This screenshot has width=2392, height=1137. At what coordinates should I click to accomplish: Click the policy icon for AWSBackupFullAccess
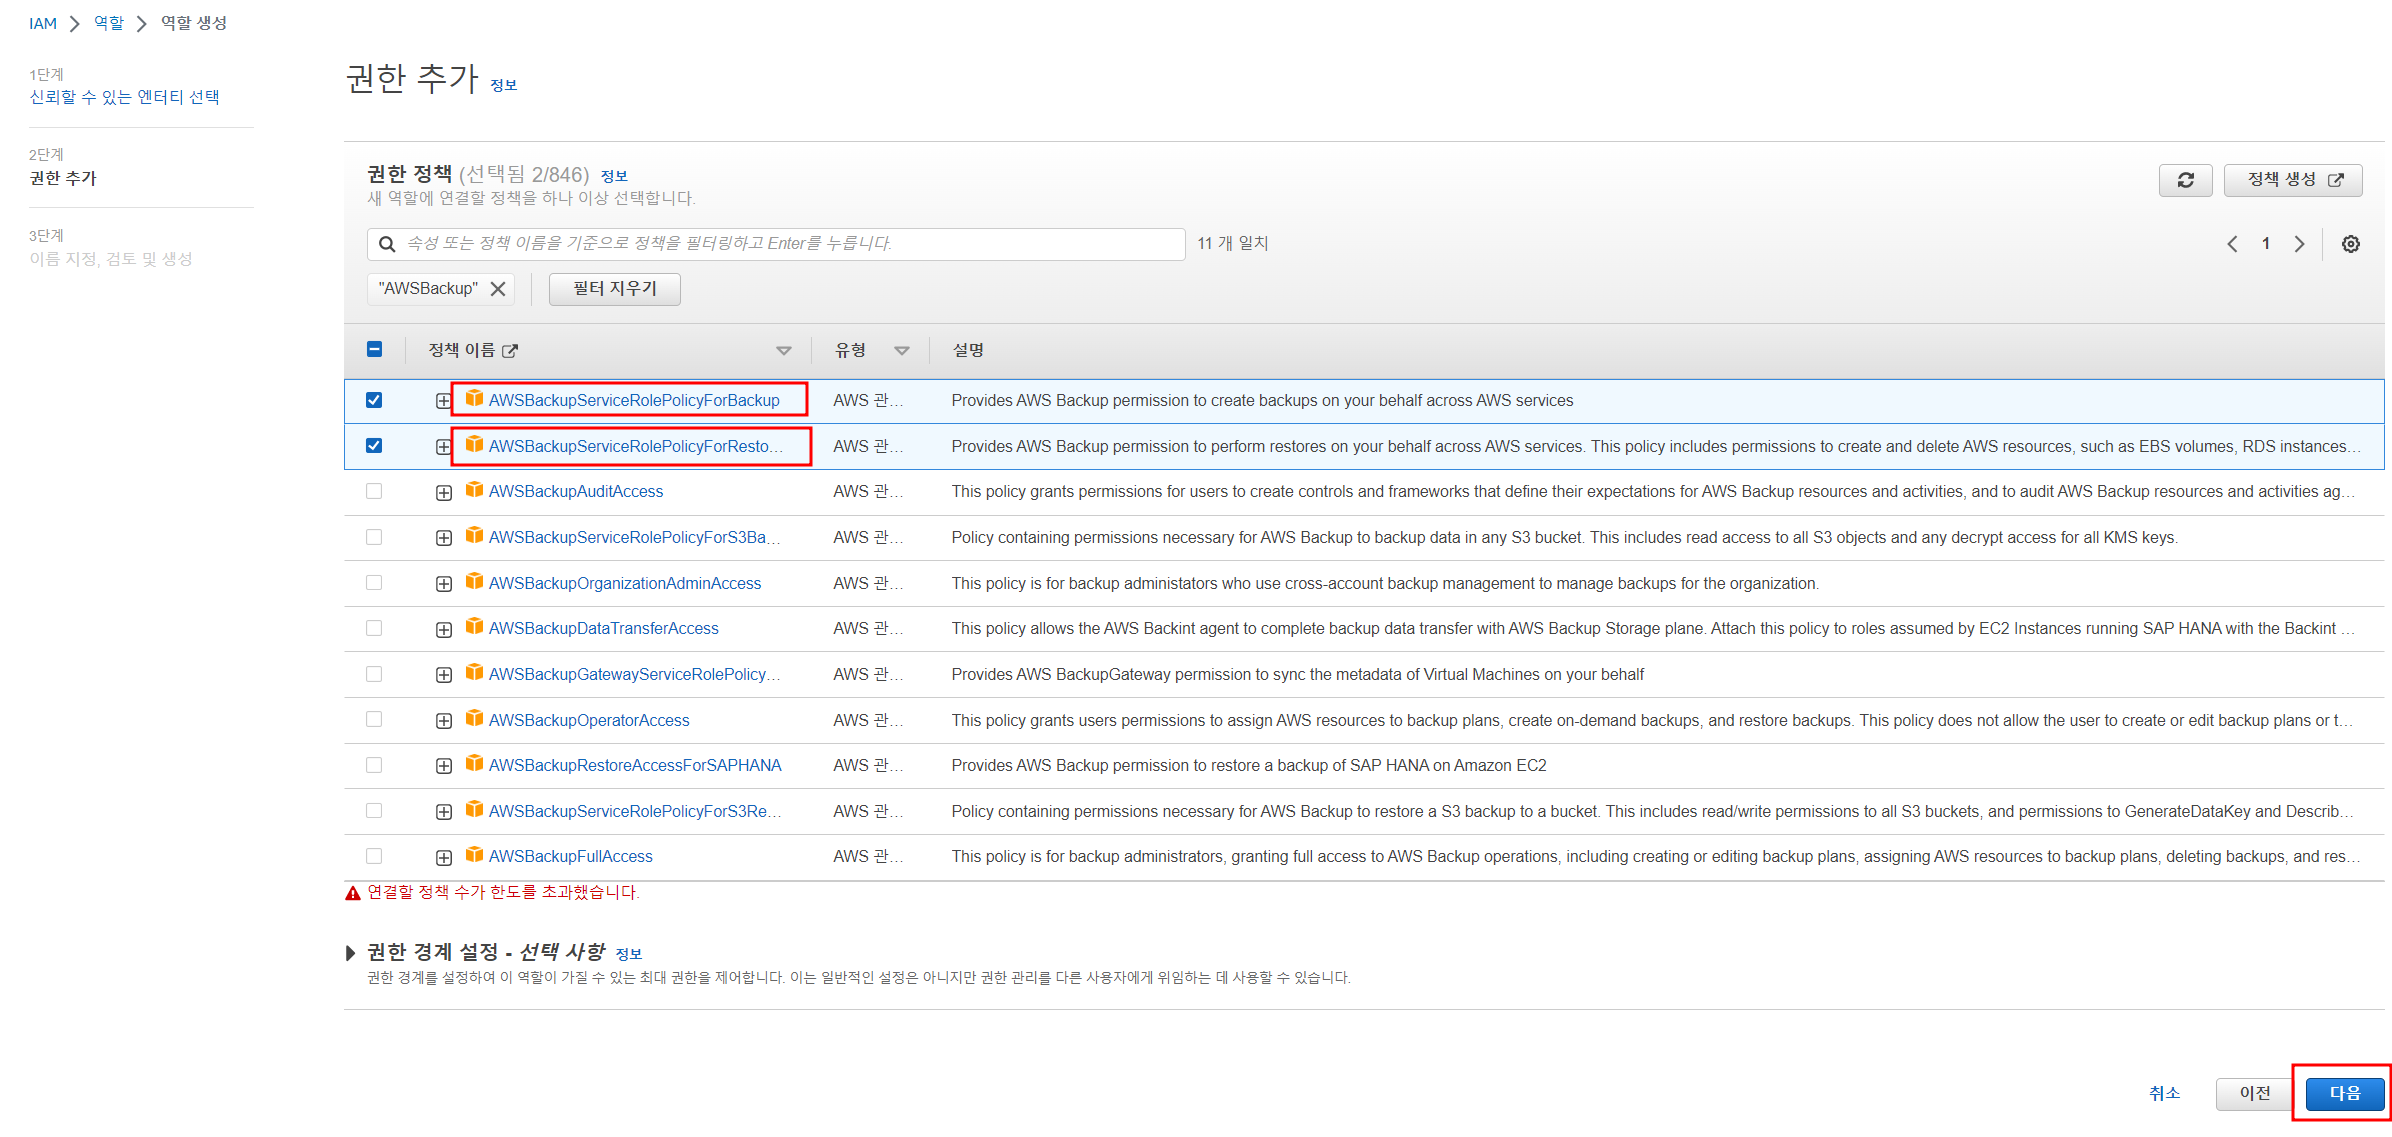click(474, 856)
